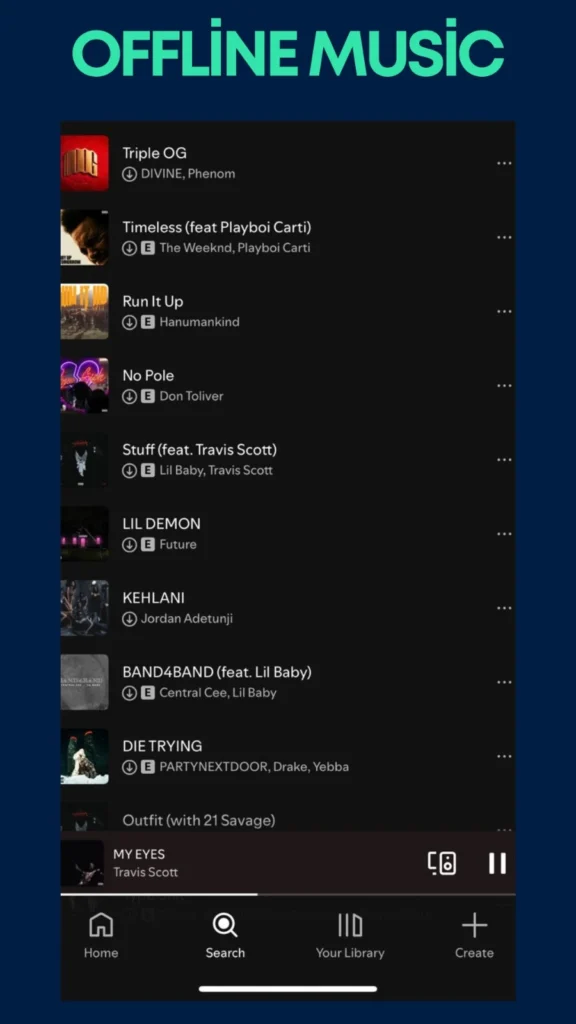
Task: Open Triple OG album artwork
Action: click(85, 163)
